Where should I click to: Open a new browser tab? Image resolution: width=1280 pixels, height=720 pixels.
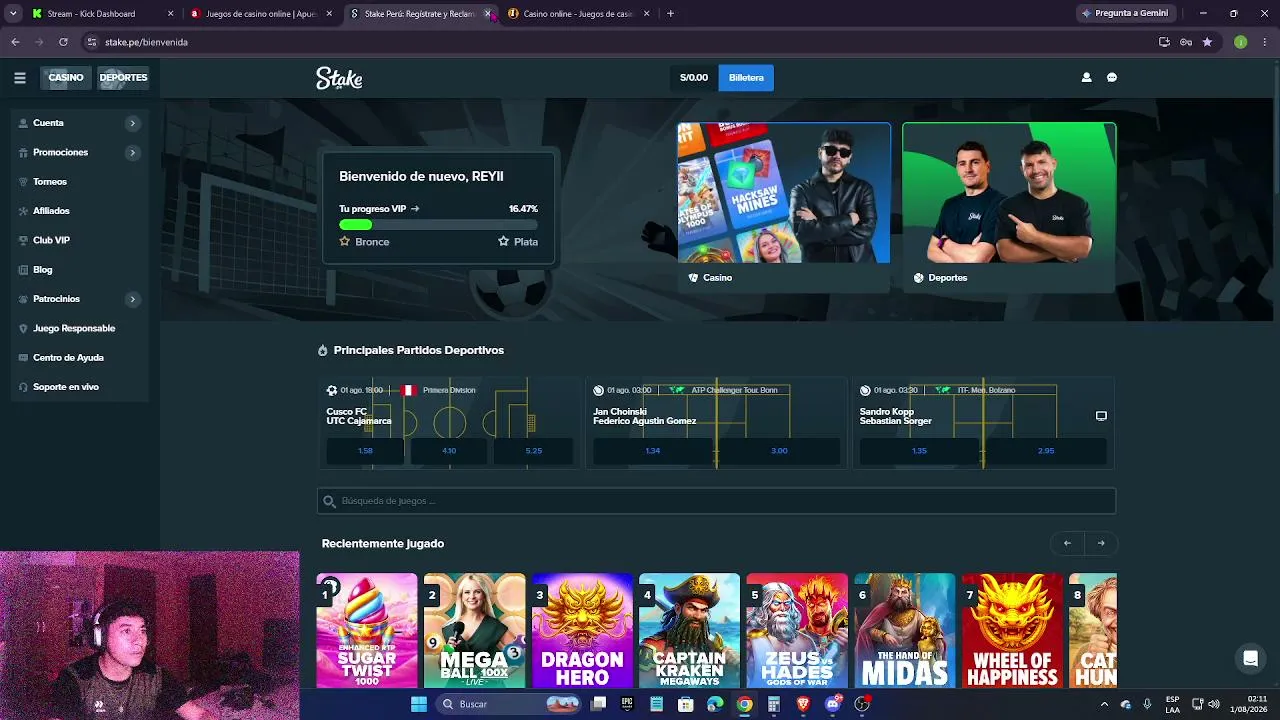pos(670,14)
